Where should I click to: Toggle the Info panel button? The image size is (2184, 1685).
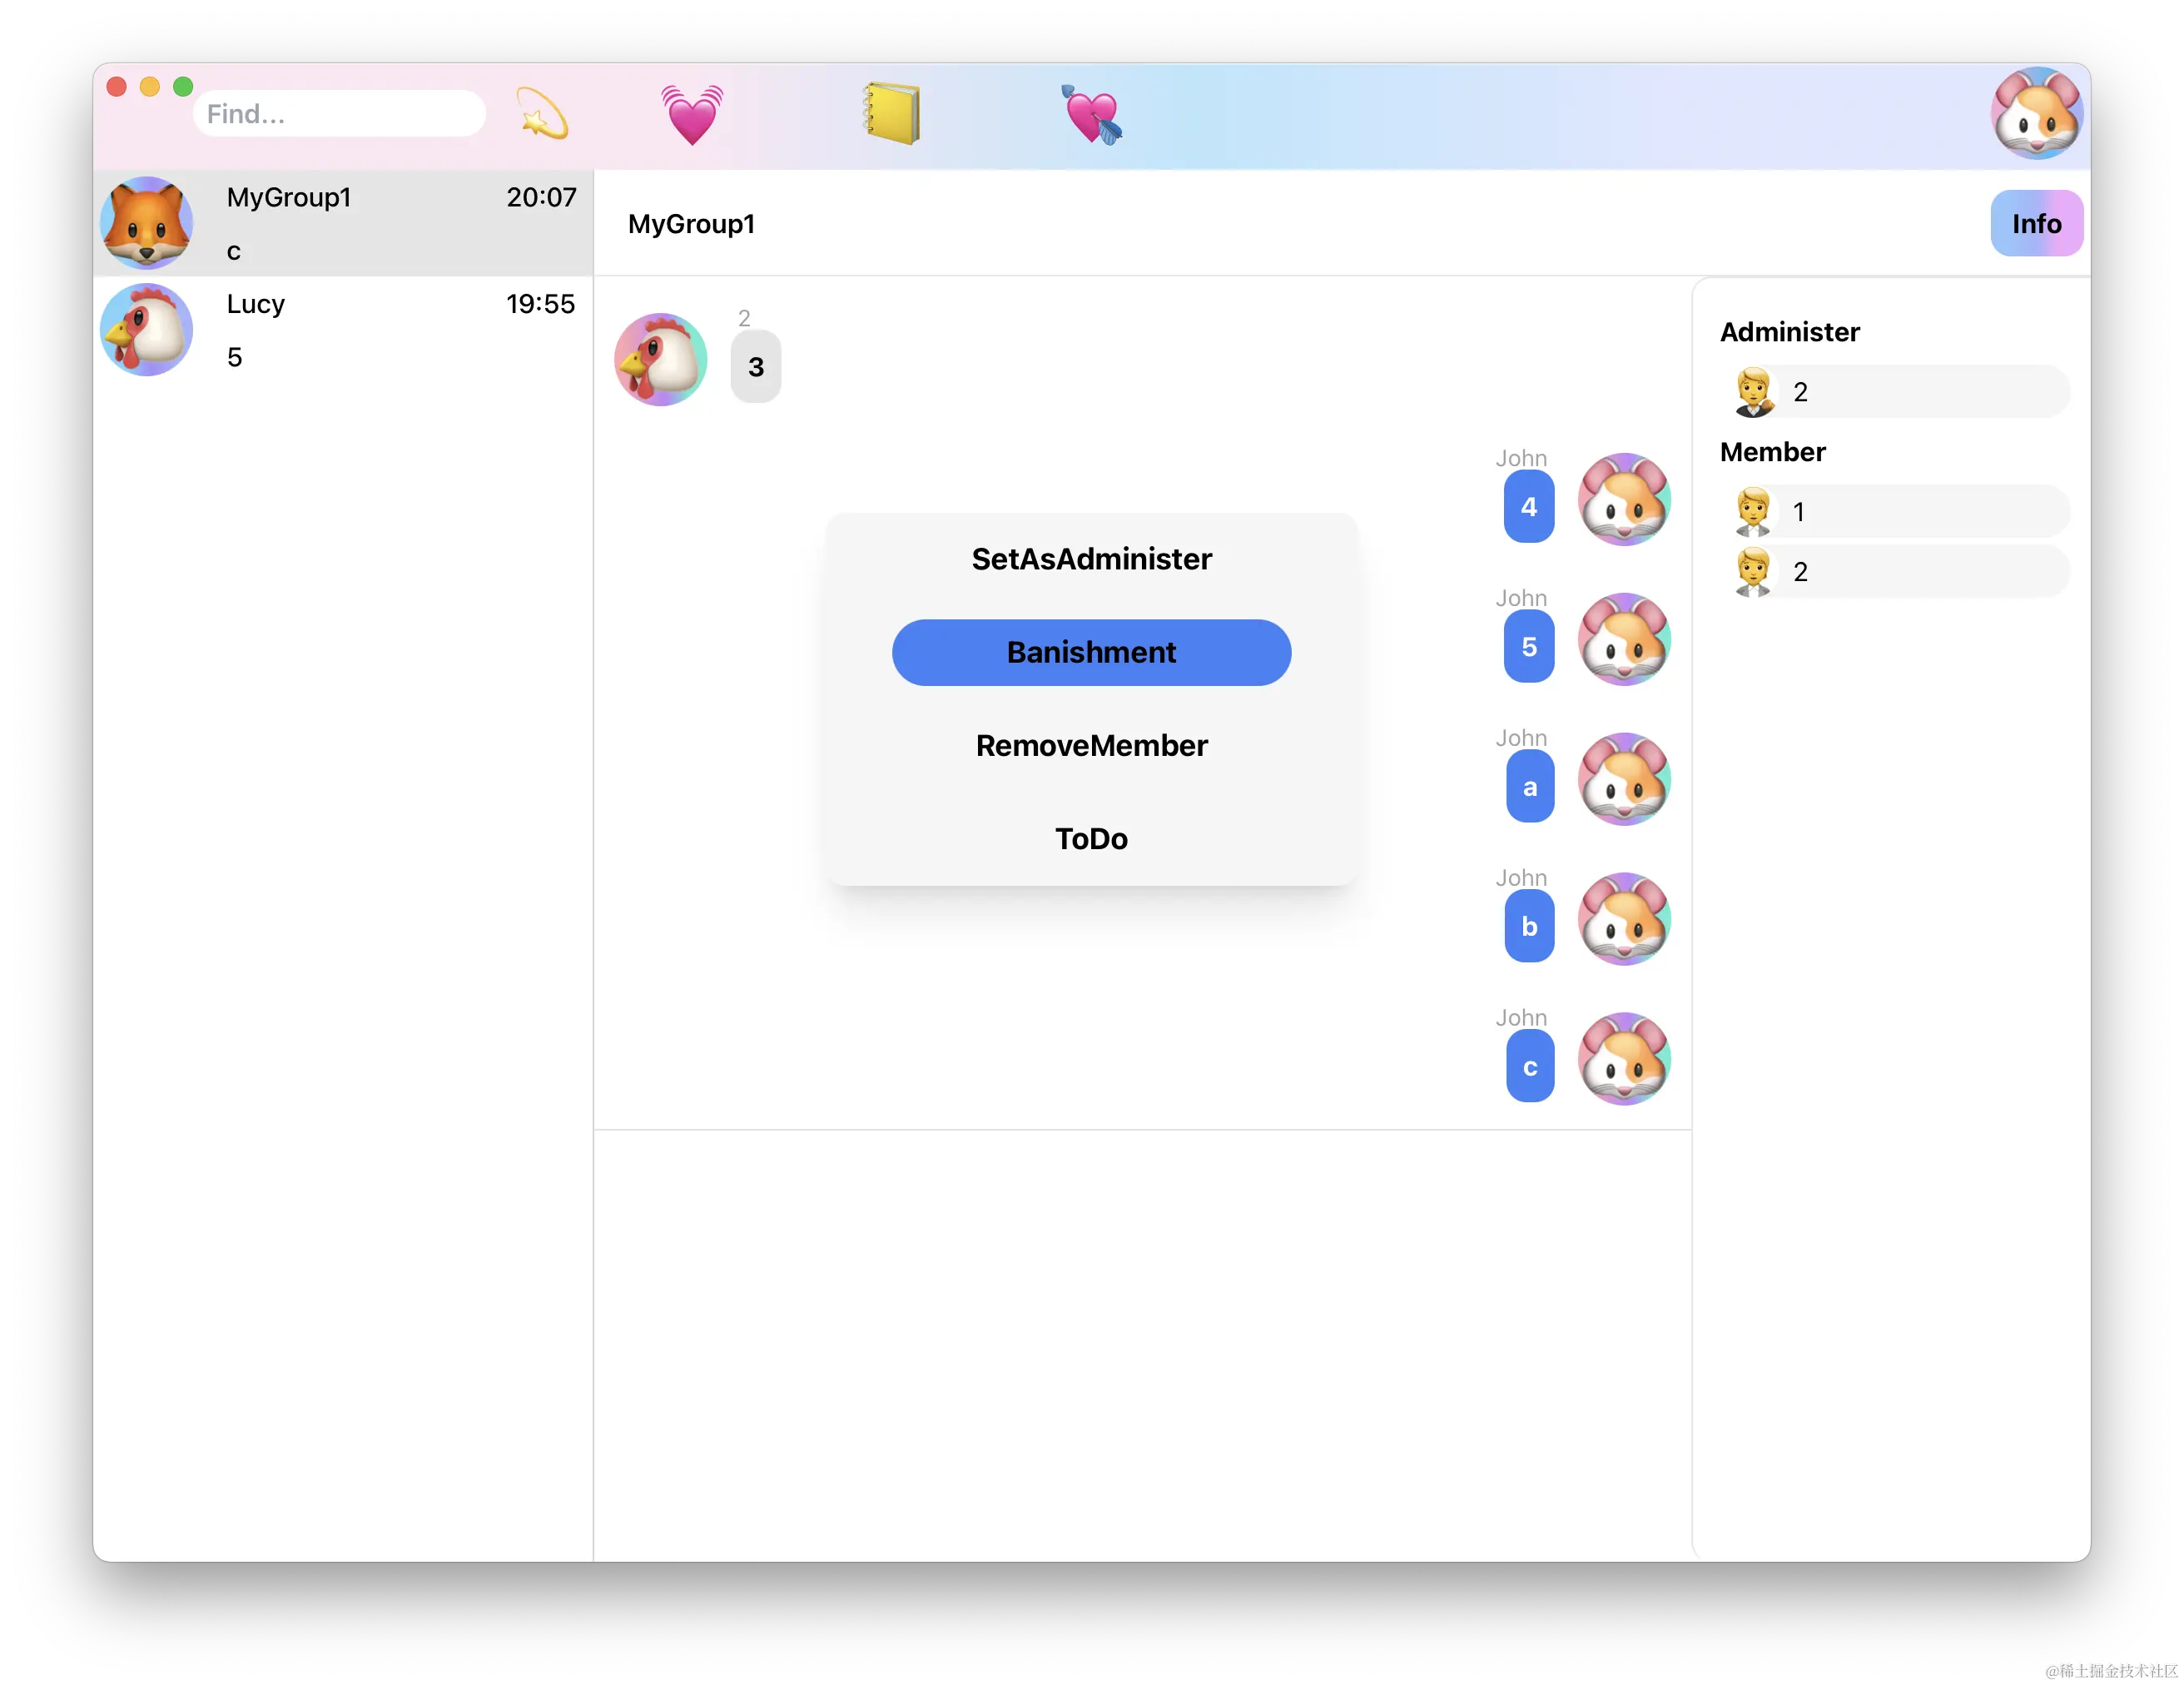click(2035, 223)
